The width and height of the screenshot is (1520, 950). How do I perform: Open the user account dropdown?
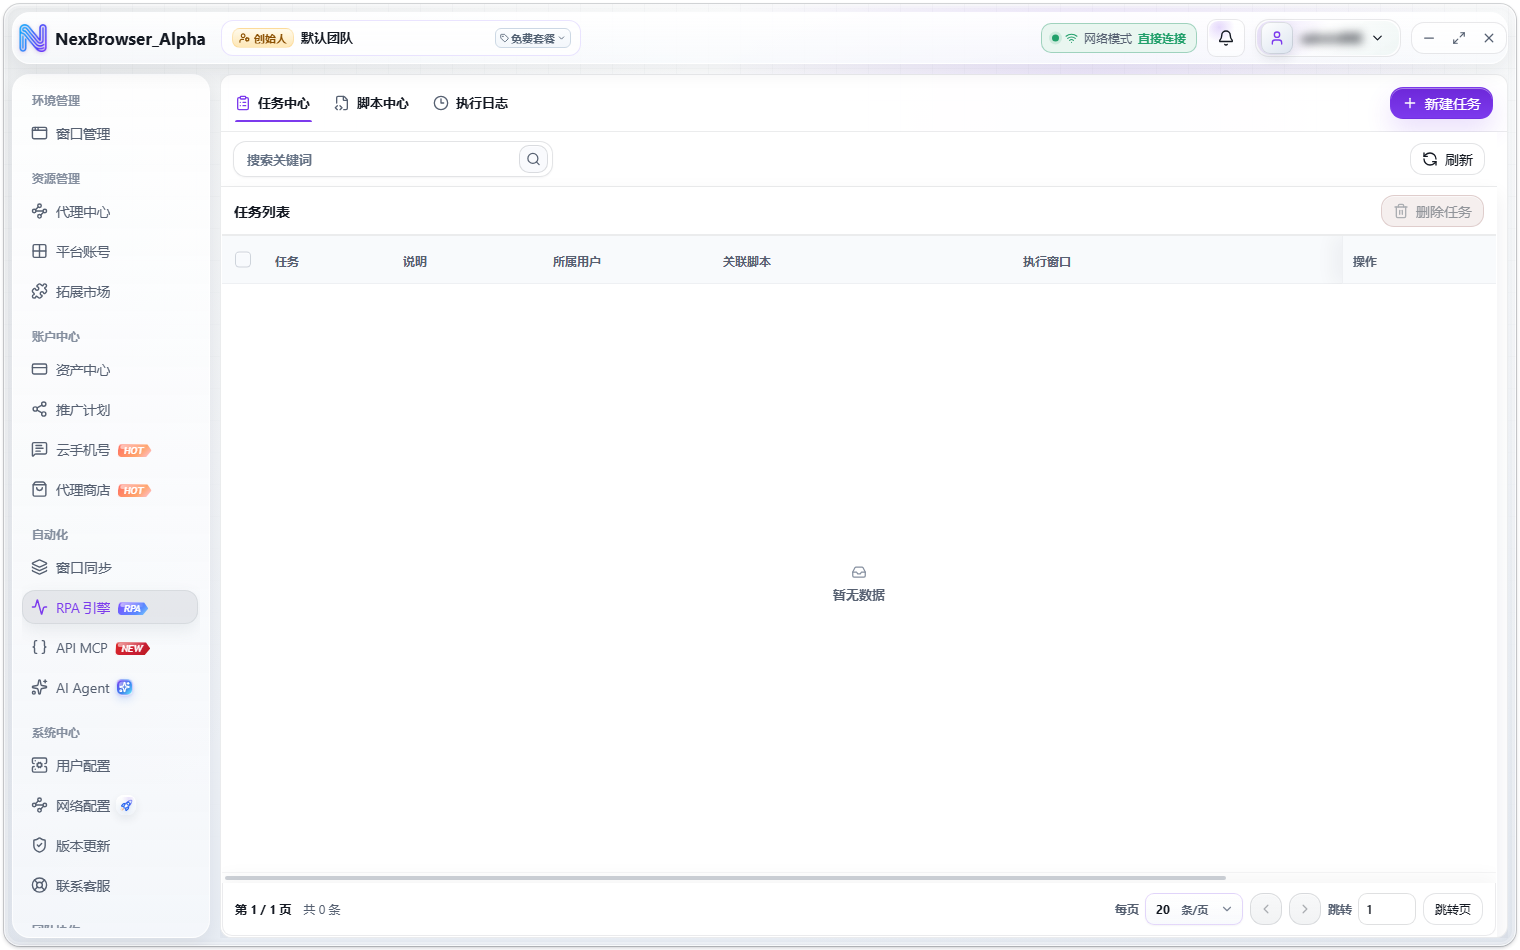[x=1328, y=38]
